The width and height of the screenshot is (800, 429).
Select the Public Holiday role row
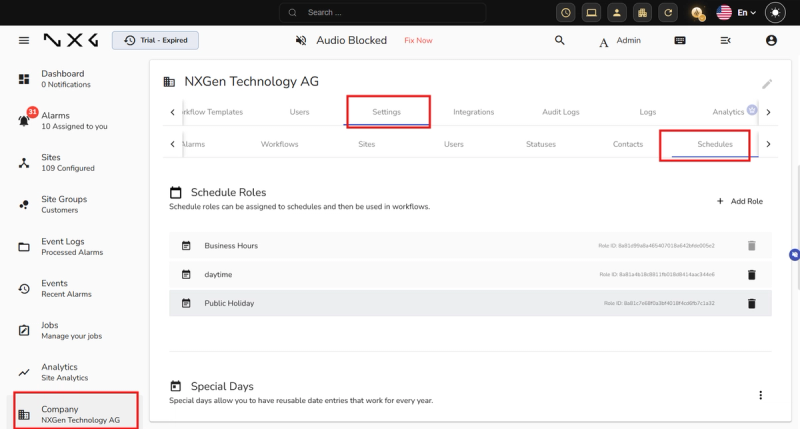click(x=470, y=304)
